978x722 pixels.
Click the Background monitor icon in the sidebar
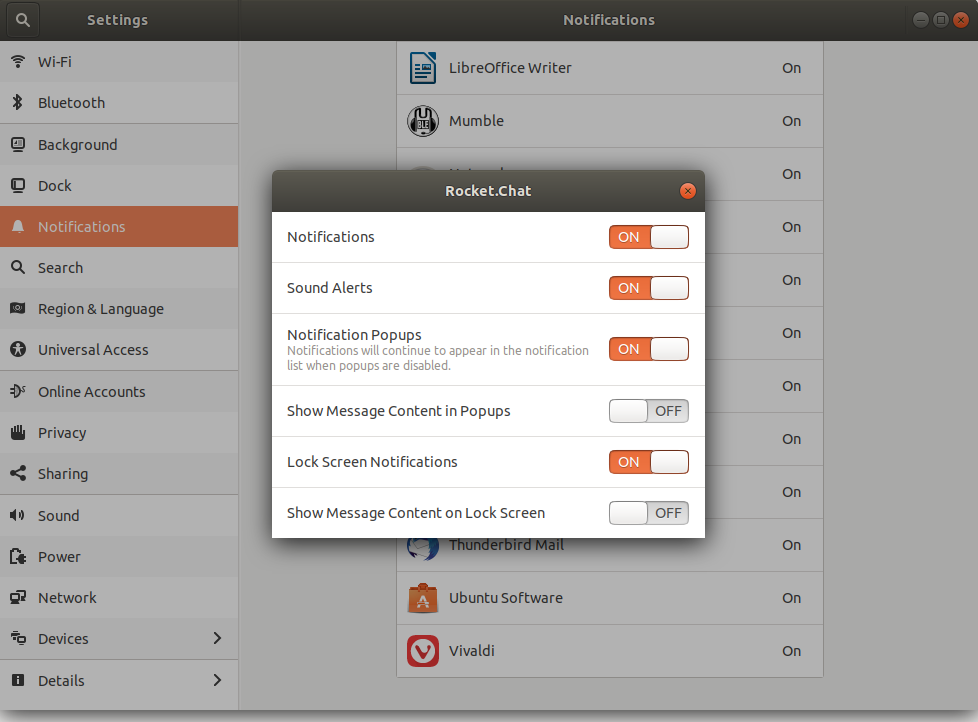(18, 145)
